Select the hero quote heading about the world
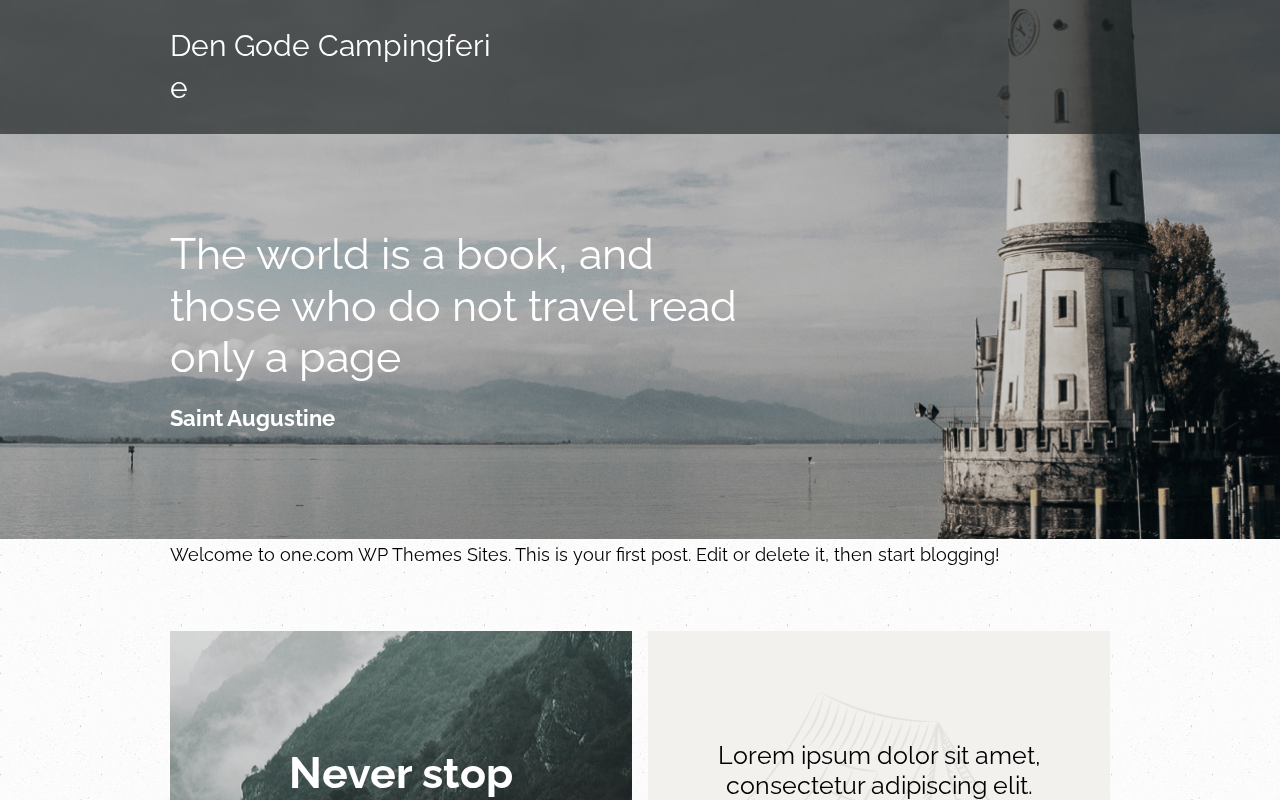The width and height of the screenshot is (1280, 800). coord(453,305)
